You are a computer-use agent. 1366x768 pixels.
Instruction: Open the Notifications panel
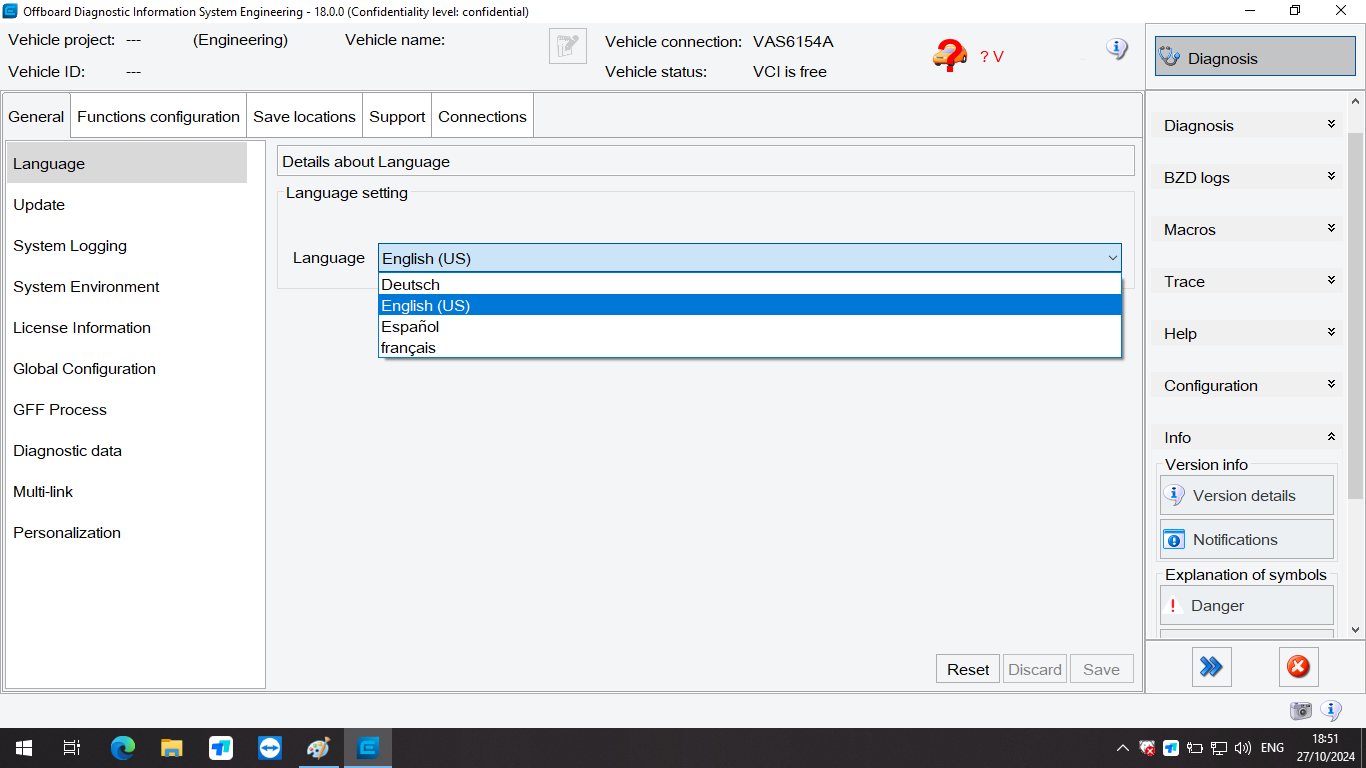coord(1246,539)
